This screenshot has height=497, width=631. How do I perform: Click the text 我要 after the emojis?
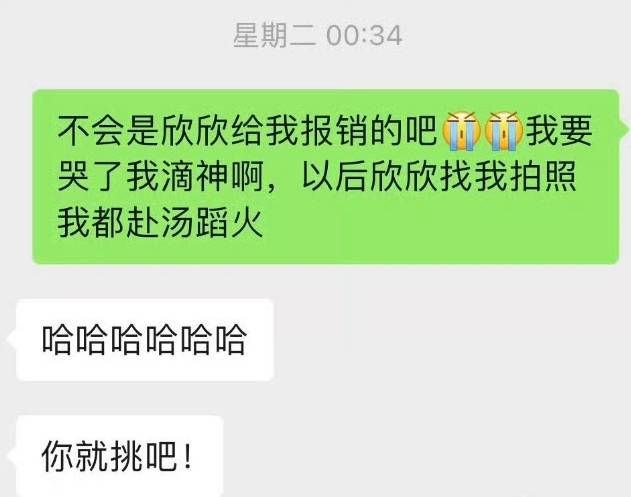coord(559,131)
